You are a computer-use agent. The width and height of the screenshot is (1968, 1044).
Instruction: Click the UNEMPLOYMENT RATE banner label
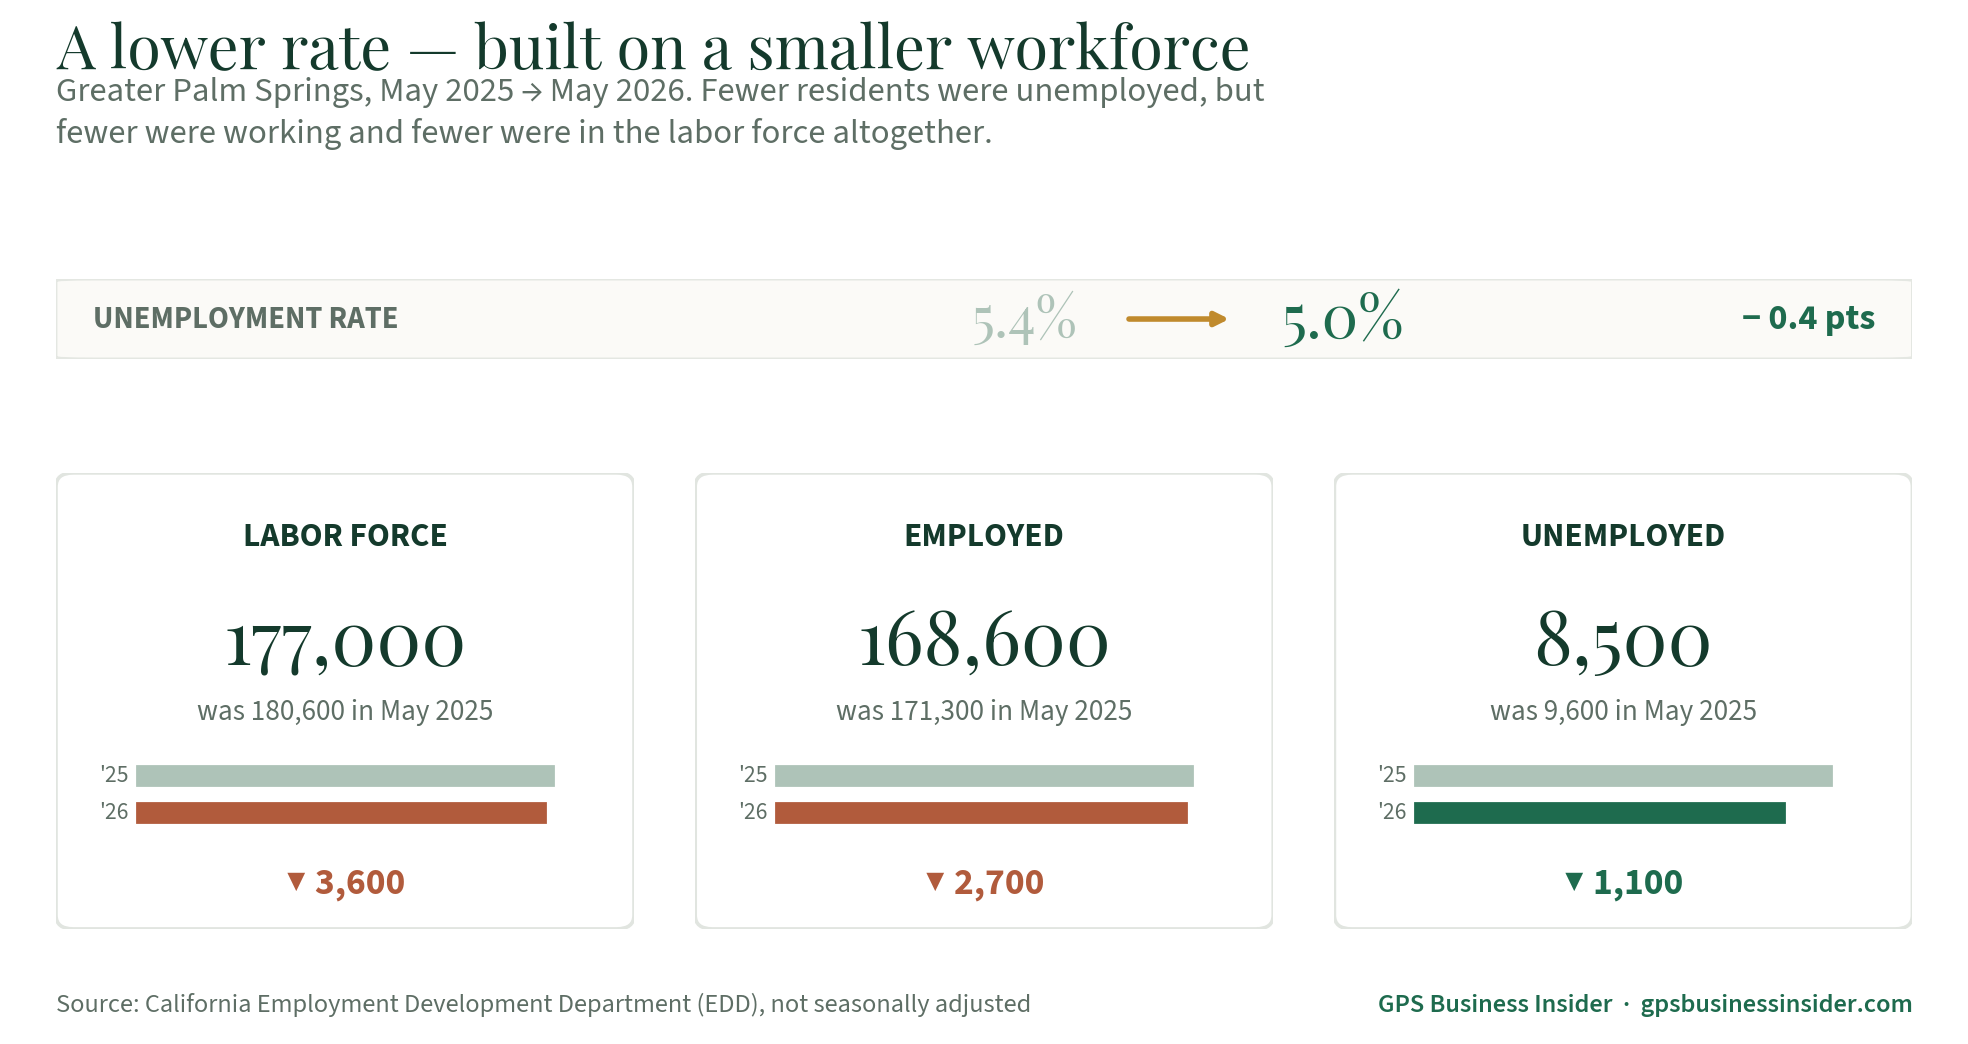tap(246, 318)
